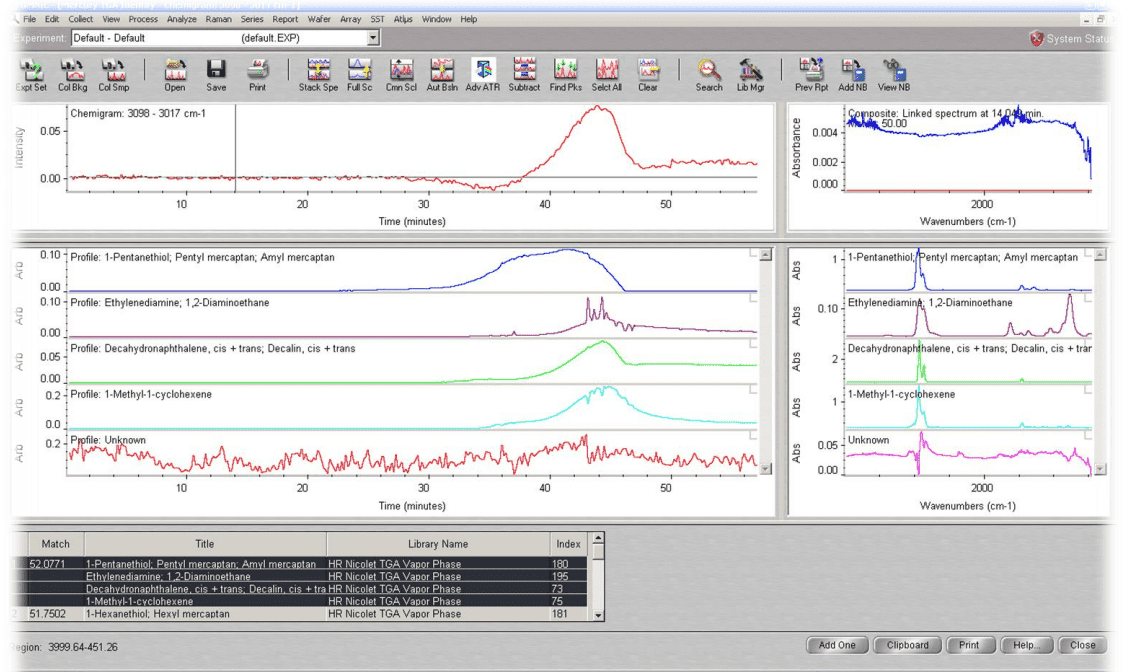Open the Analyze menu
The width and height of the screenshot is (1125, 672).
181,18
